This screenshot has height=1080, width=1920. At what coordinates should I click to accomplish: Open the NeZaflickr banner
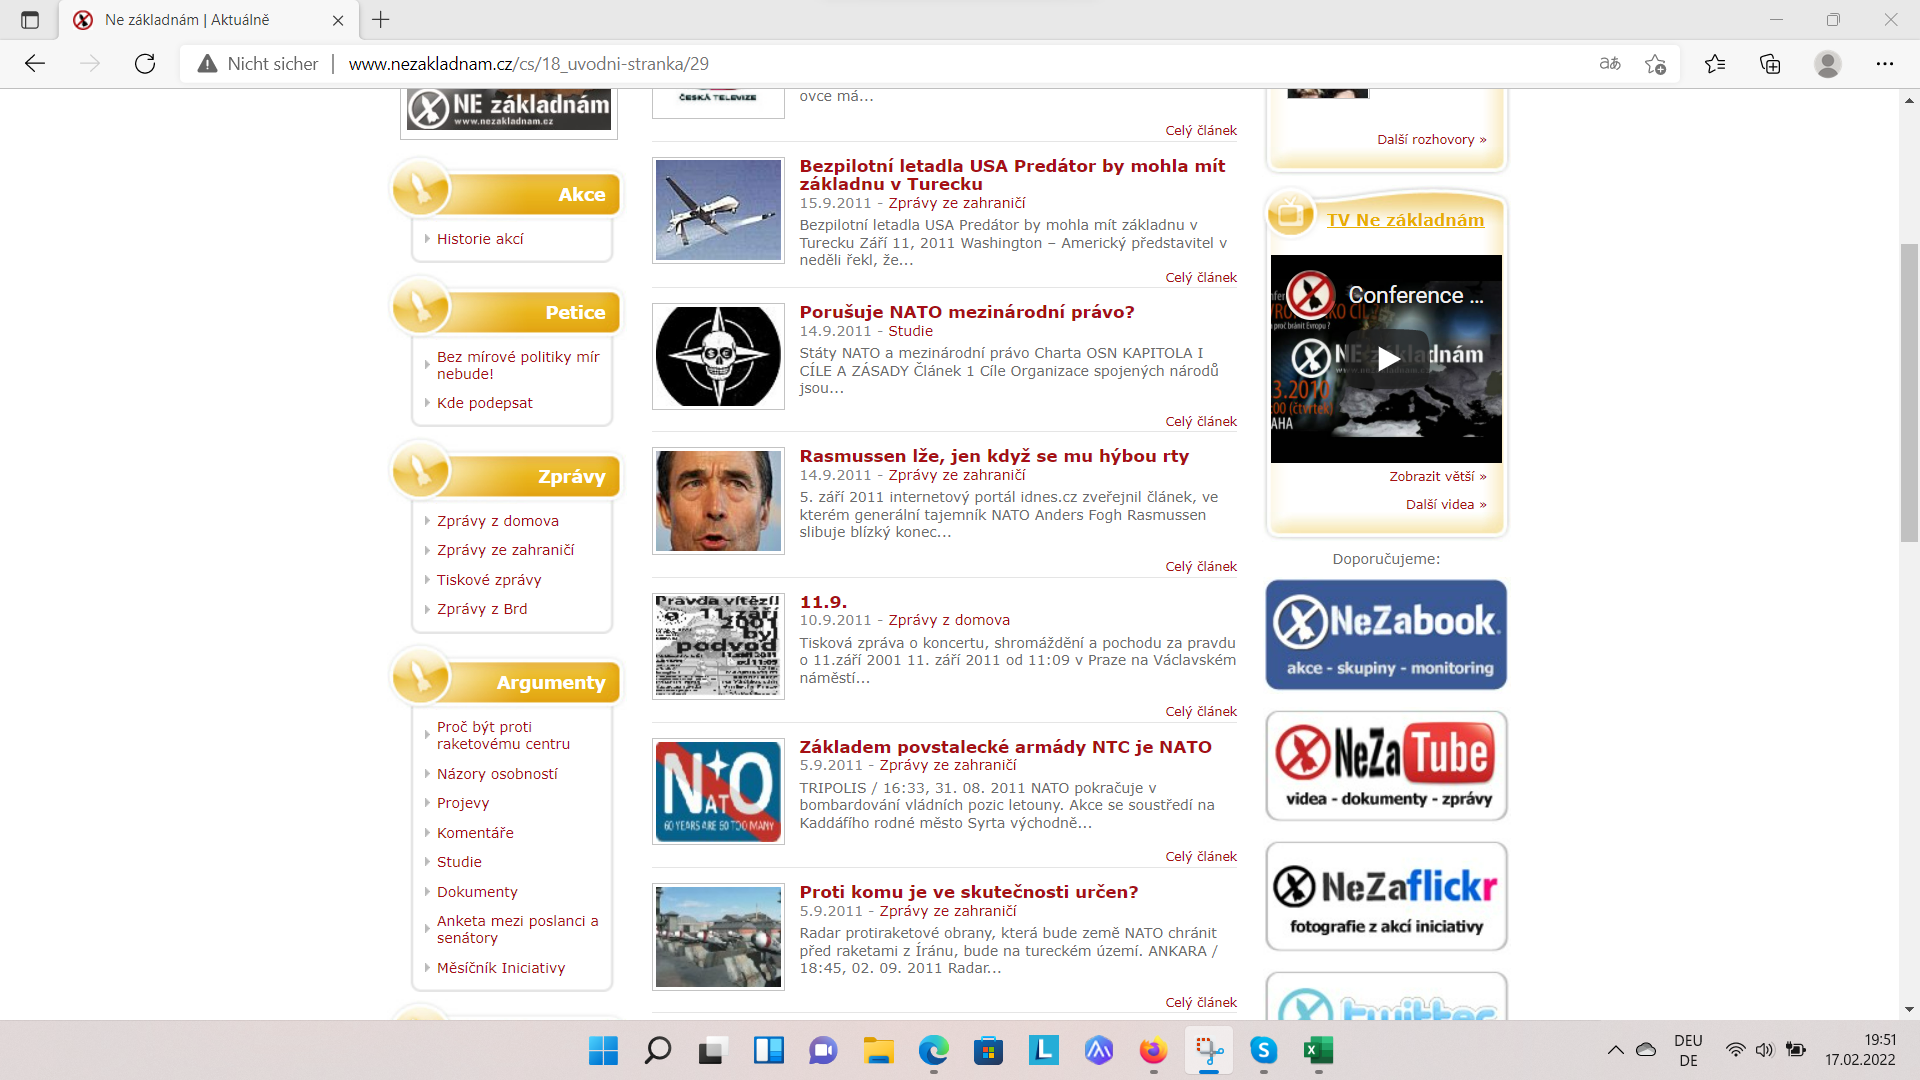(1386, 897)
